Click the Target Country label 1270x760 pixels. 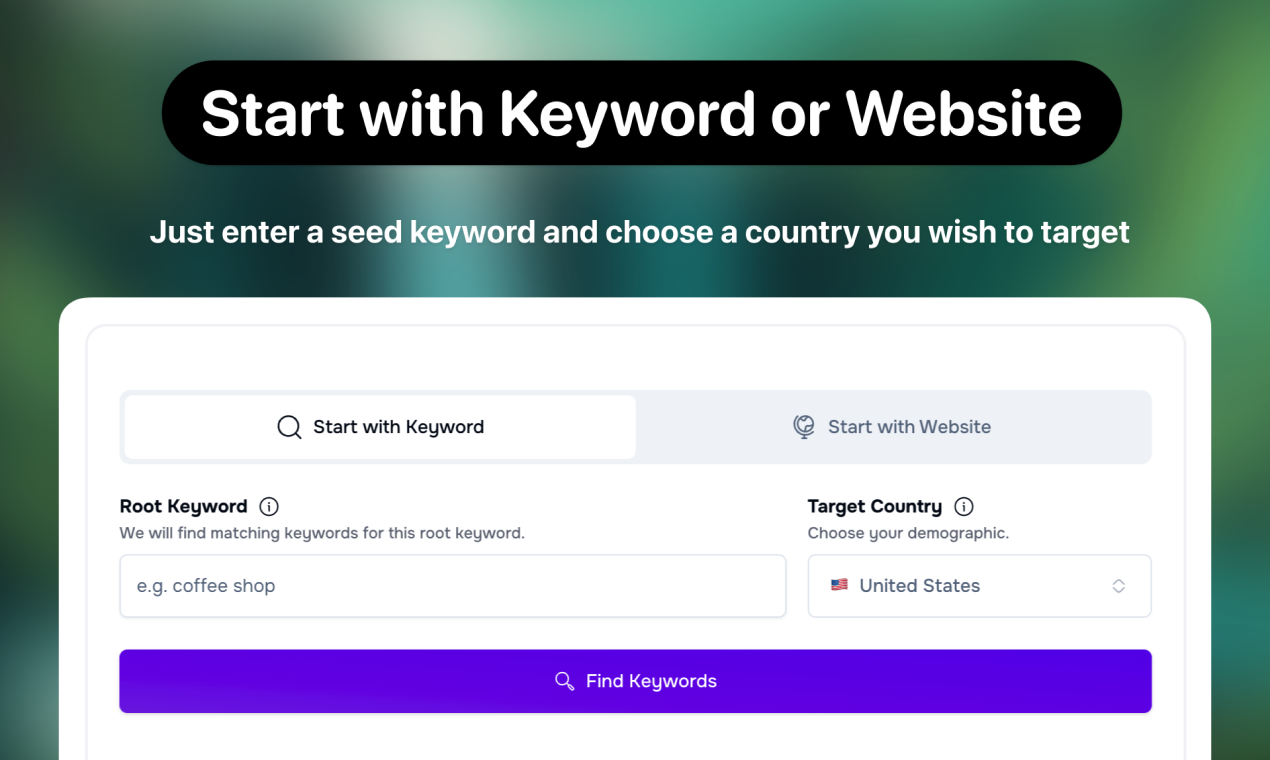pos(875,506)
